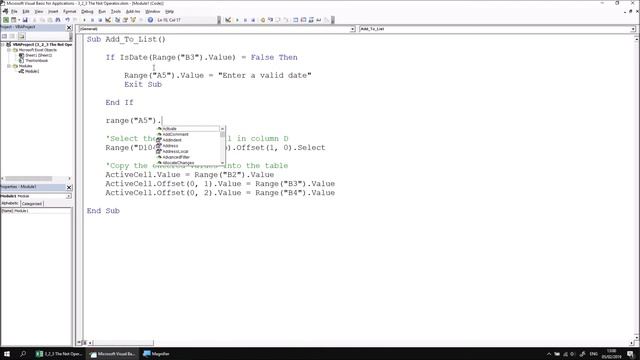Open Locals Window icon on Debug toolbar

click(296, 20)
